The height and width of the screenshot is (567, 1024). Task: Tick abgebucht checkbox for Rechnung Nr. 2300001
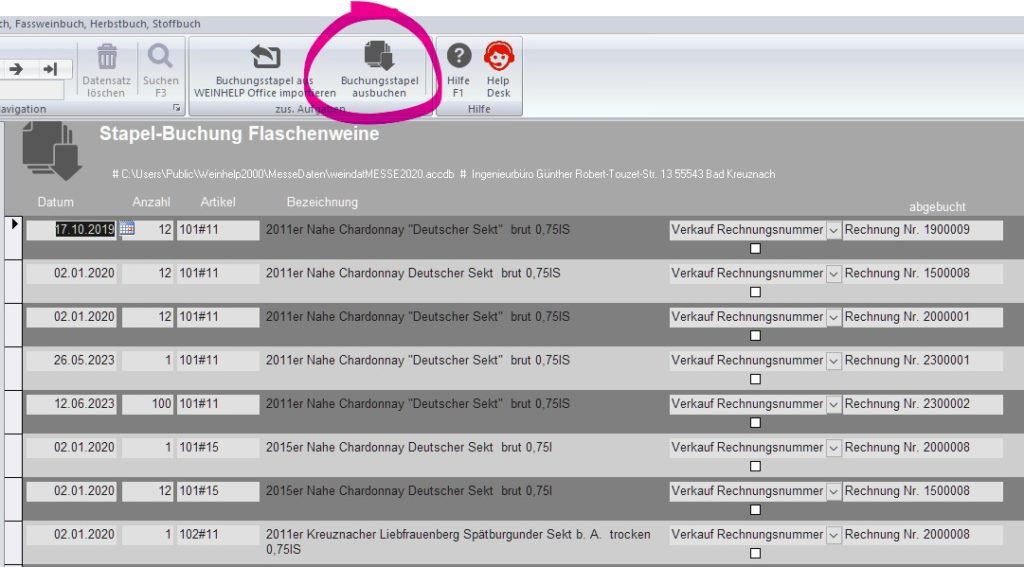point(755,379)
